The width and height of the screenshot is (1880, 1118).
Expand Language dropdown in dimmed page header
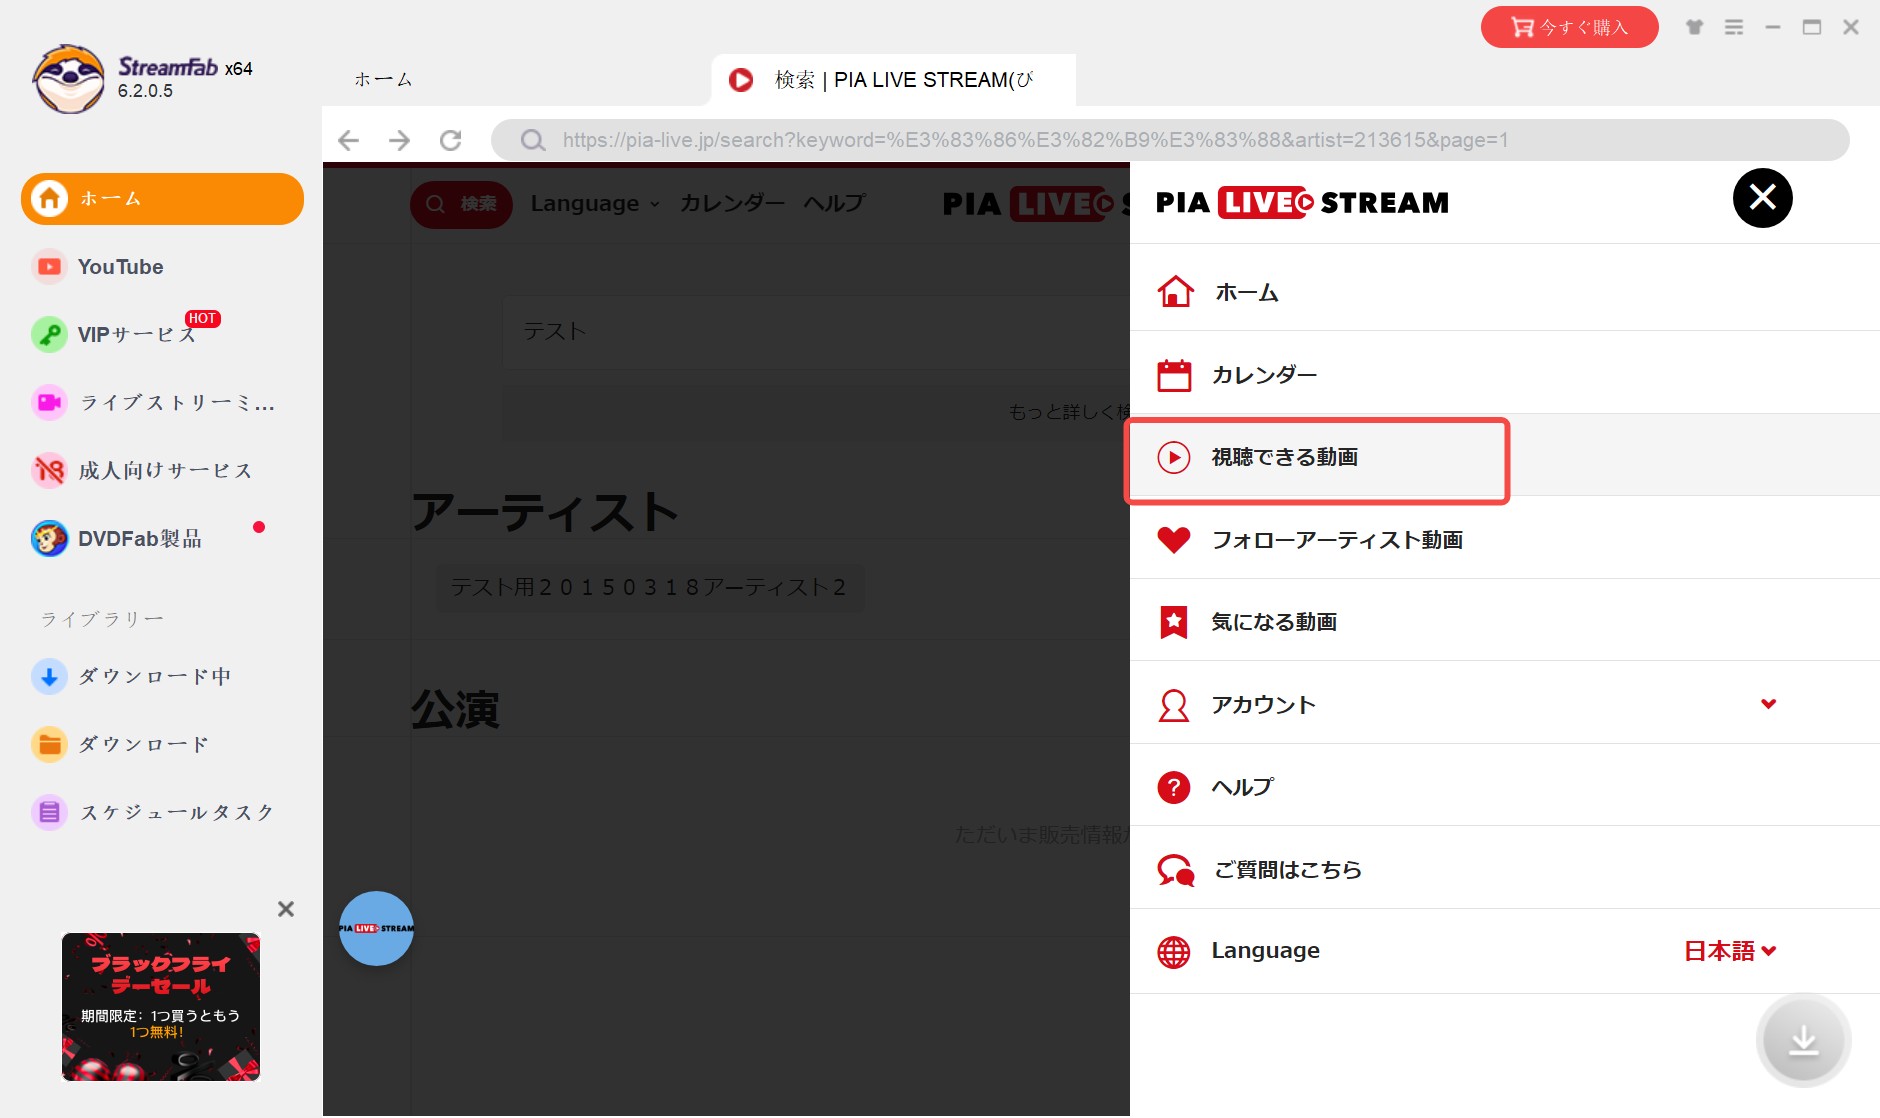(x=595, y=204)
